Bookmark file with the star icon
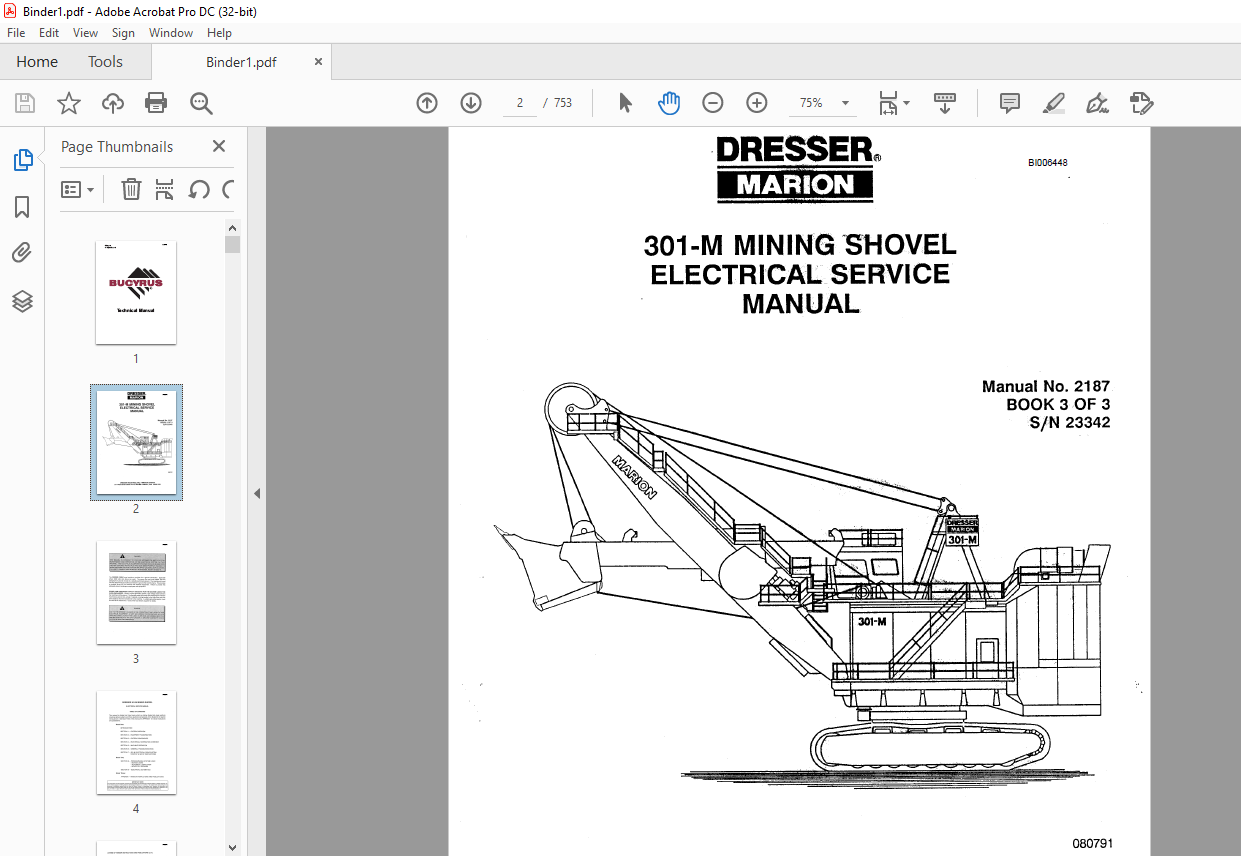The image size is (1241, 856). tap(69, 103)
